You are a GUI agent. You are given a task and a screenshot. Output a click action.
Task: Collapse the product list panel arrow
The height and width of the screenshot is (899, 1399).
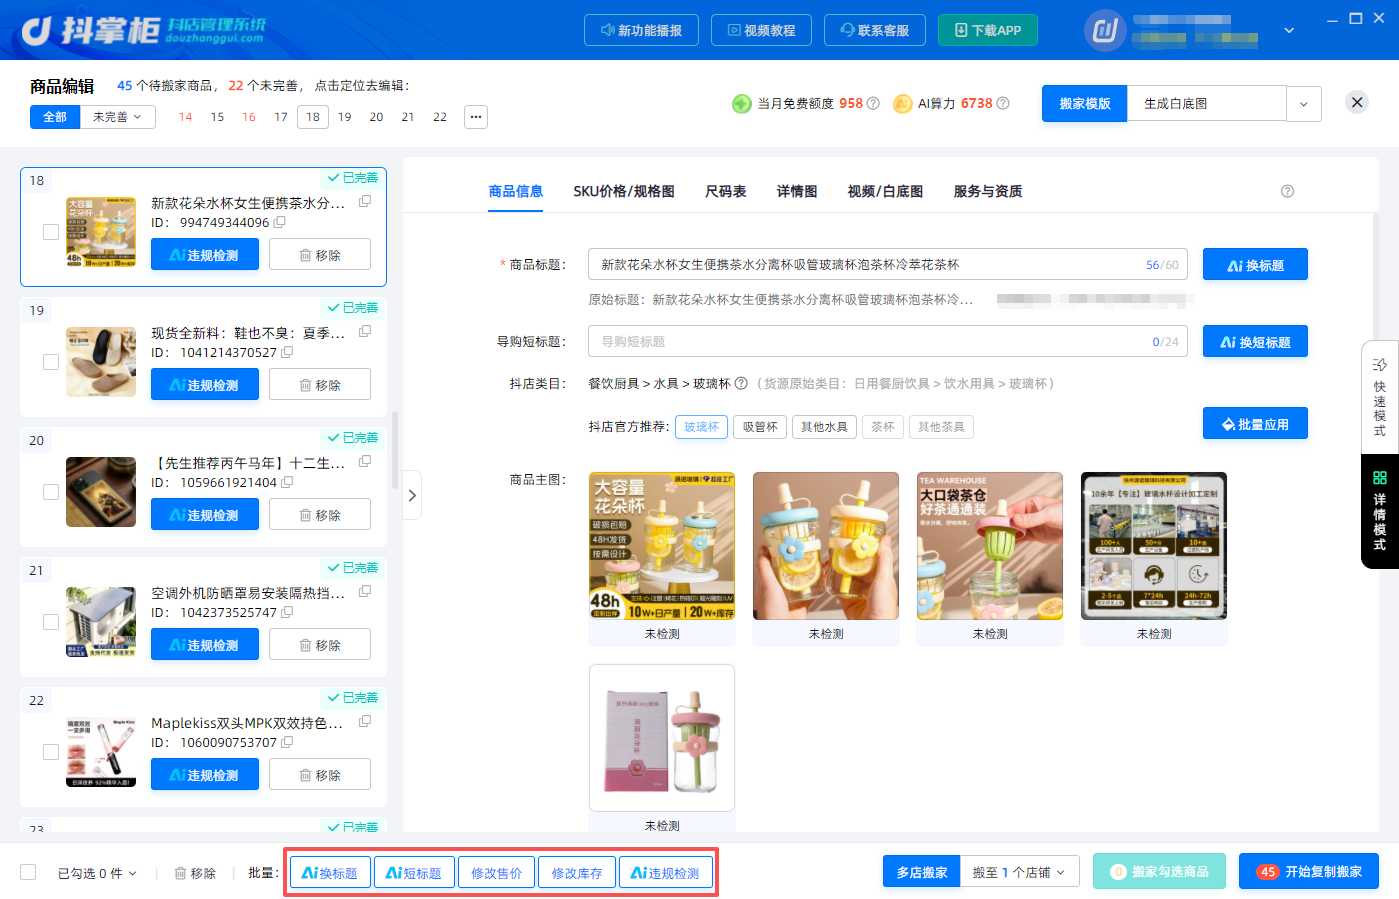point(412,495)
